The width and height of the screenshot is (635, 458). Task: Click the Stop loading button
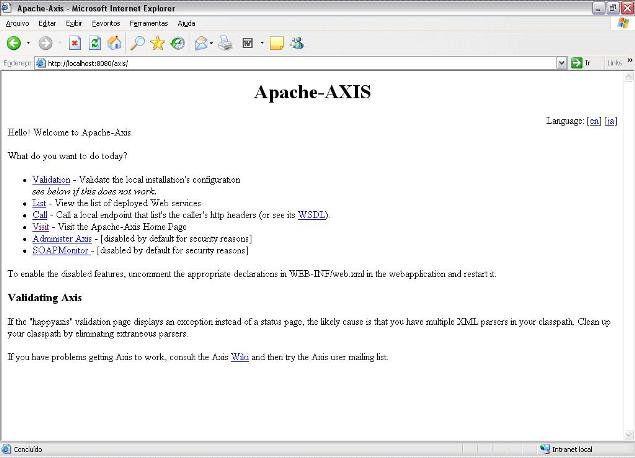point(75,43)
